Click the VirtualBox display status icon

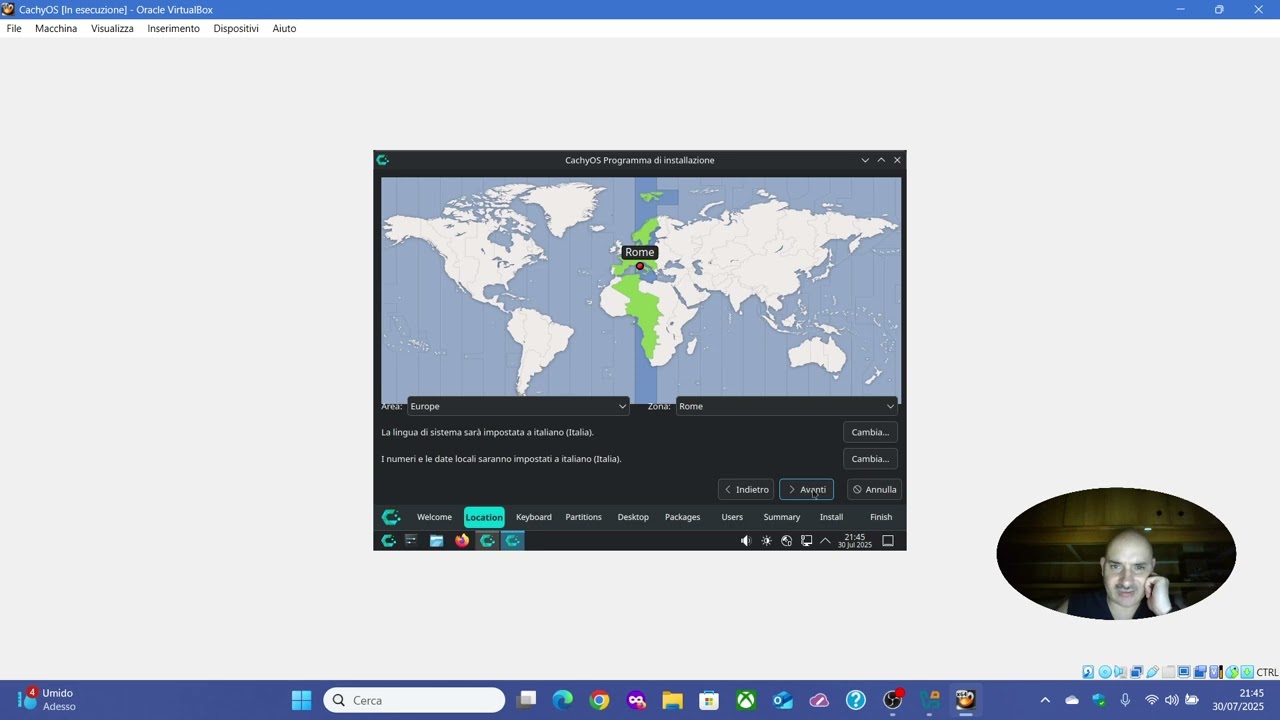click(1184, 672)
